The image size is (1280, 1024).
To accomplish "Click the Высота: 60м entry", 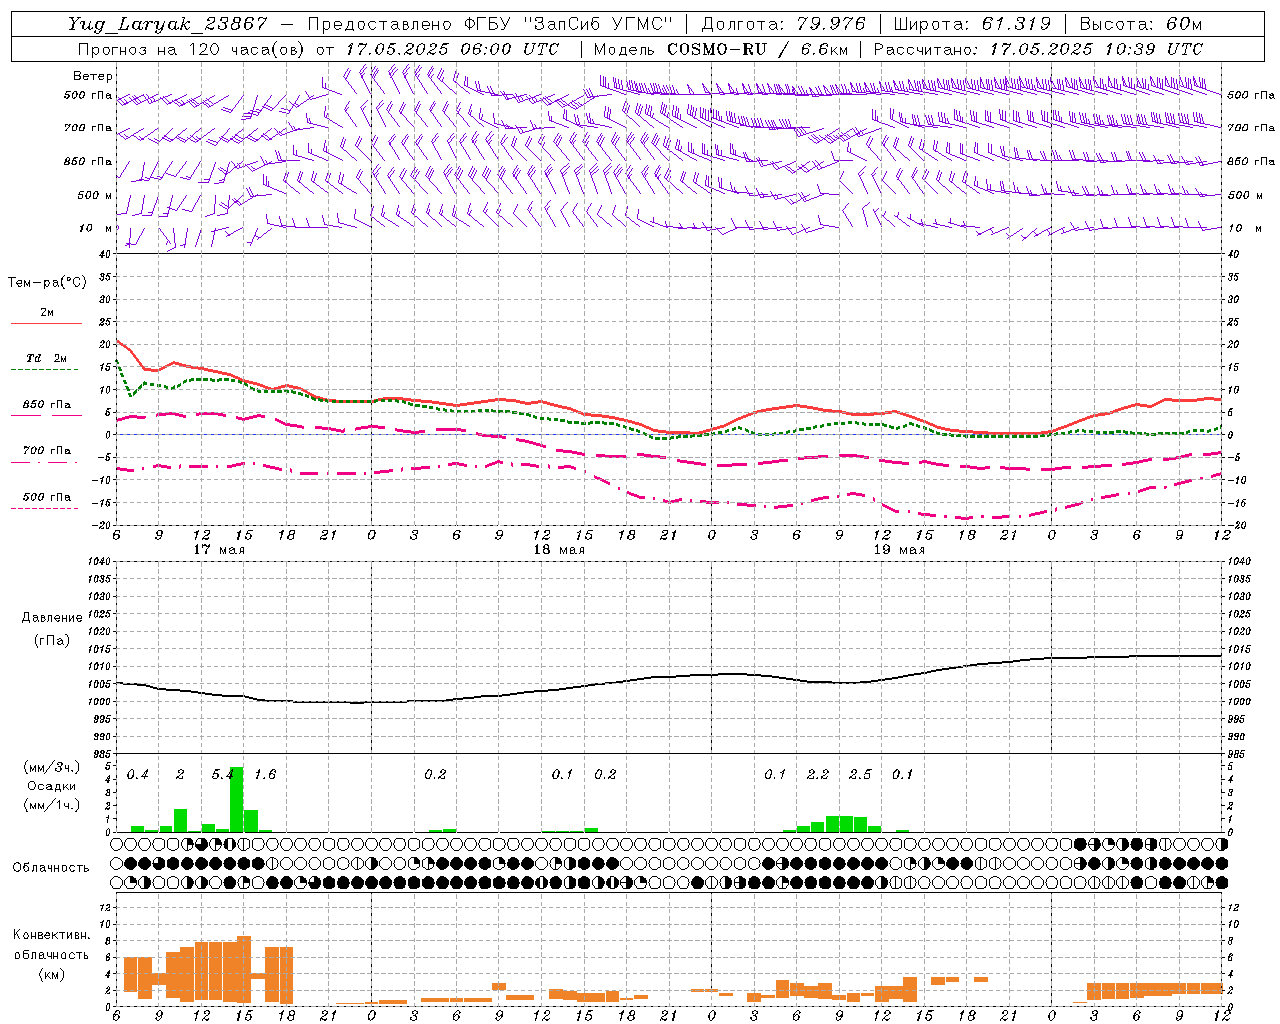I will click(x=1141, y=24).
